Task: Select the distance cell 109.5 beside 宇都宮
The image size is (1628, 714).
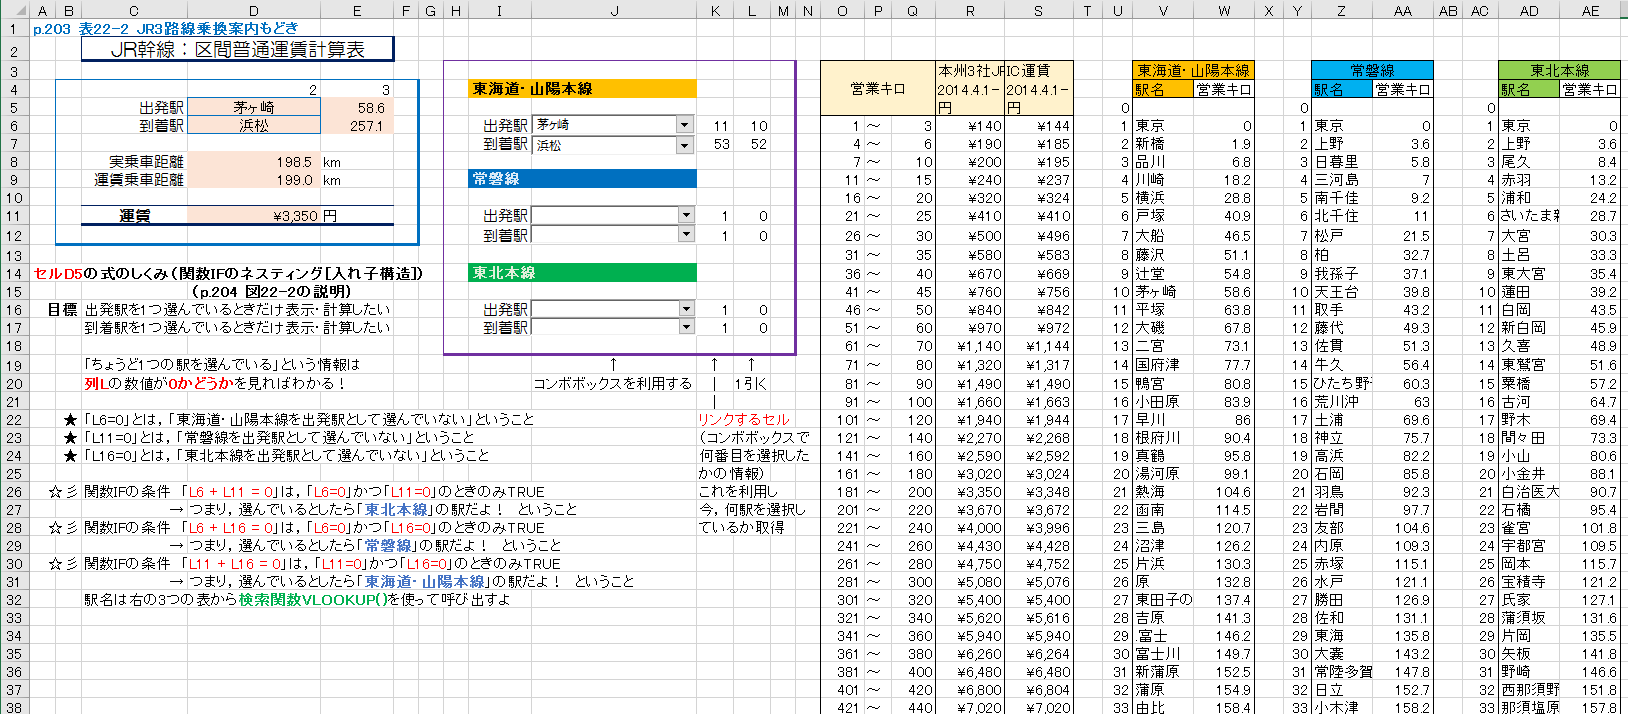Action: pos(1590,545)
